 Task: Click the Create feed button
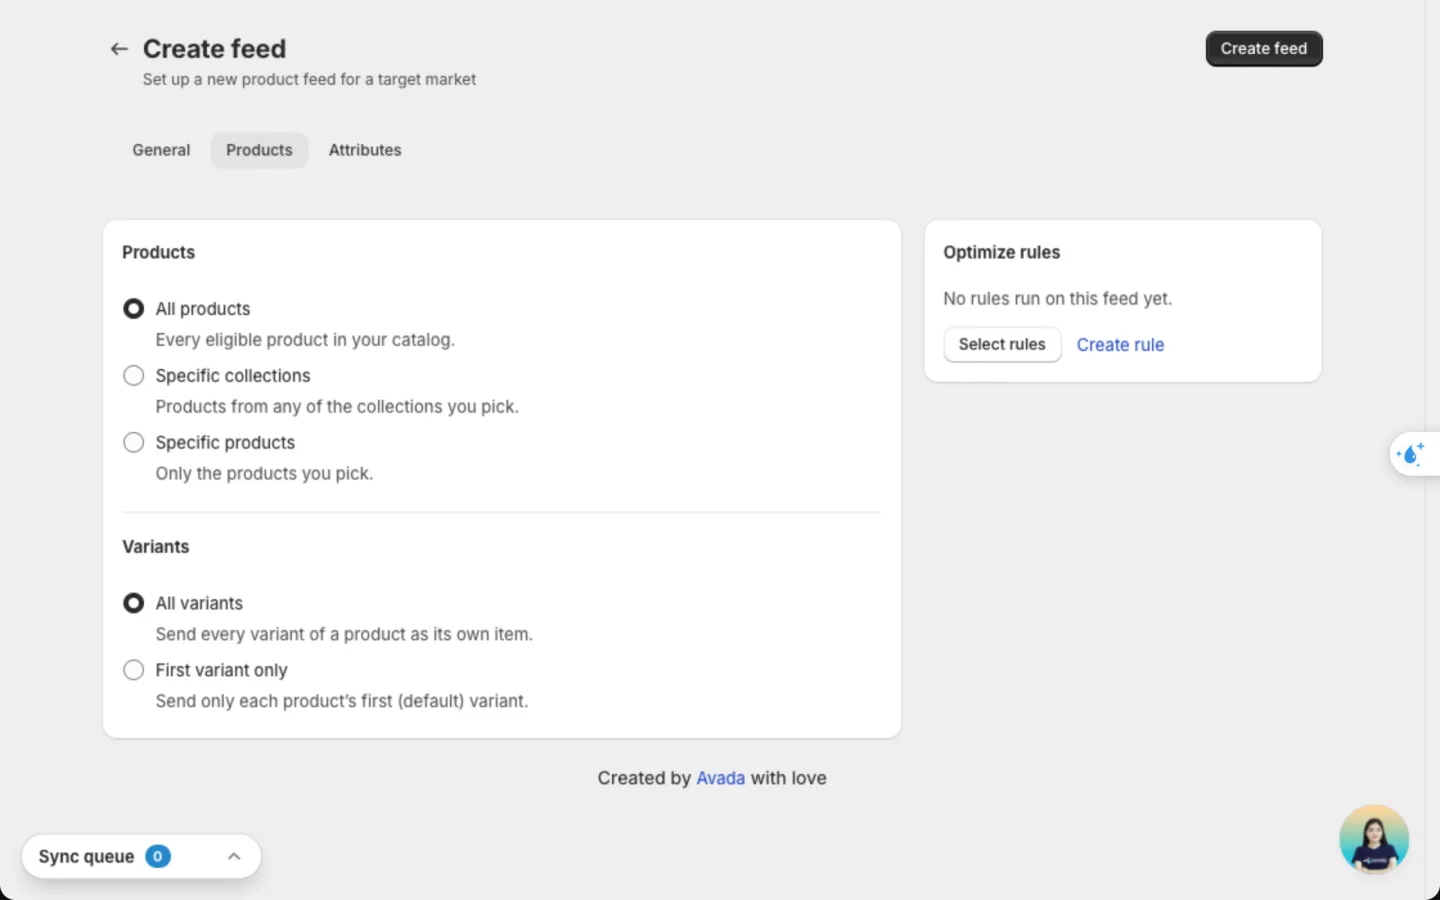(1264, 49)
